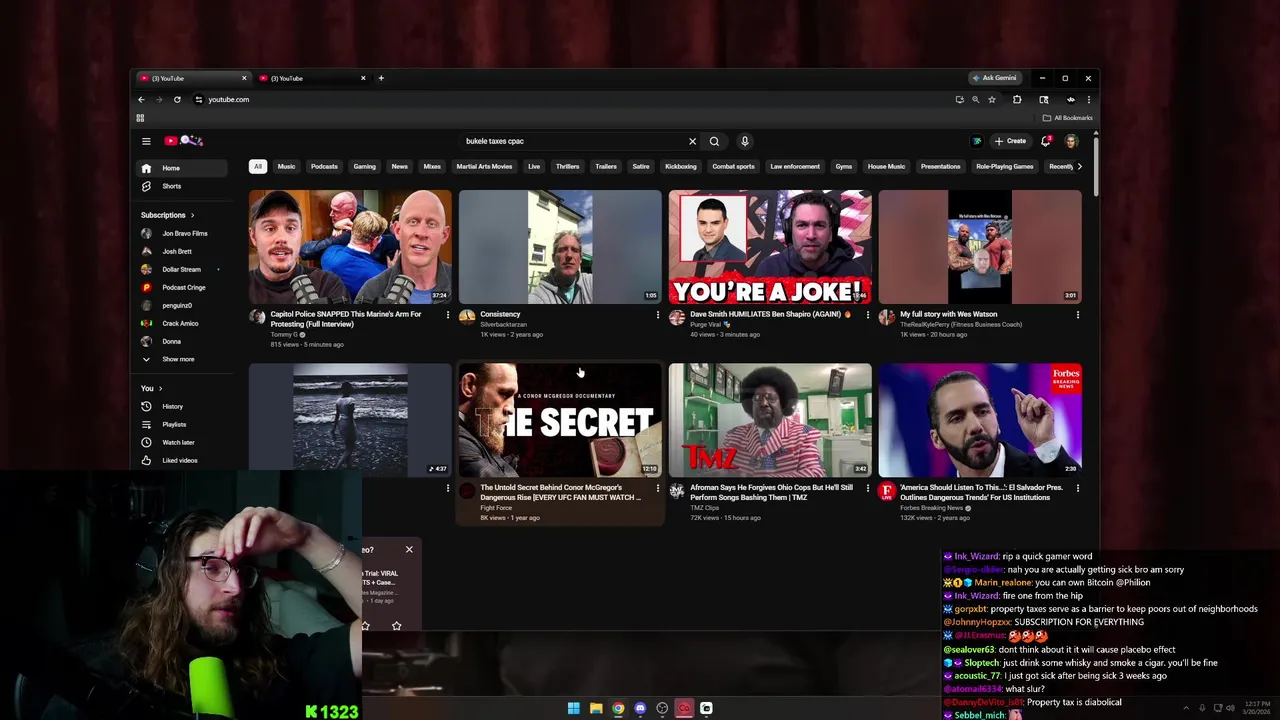Open the Afroman TMZ video thumbnail
The height and width of the screenshot is (720, 1280).
click(x=770, y=420)
